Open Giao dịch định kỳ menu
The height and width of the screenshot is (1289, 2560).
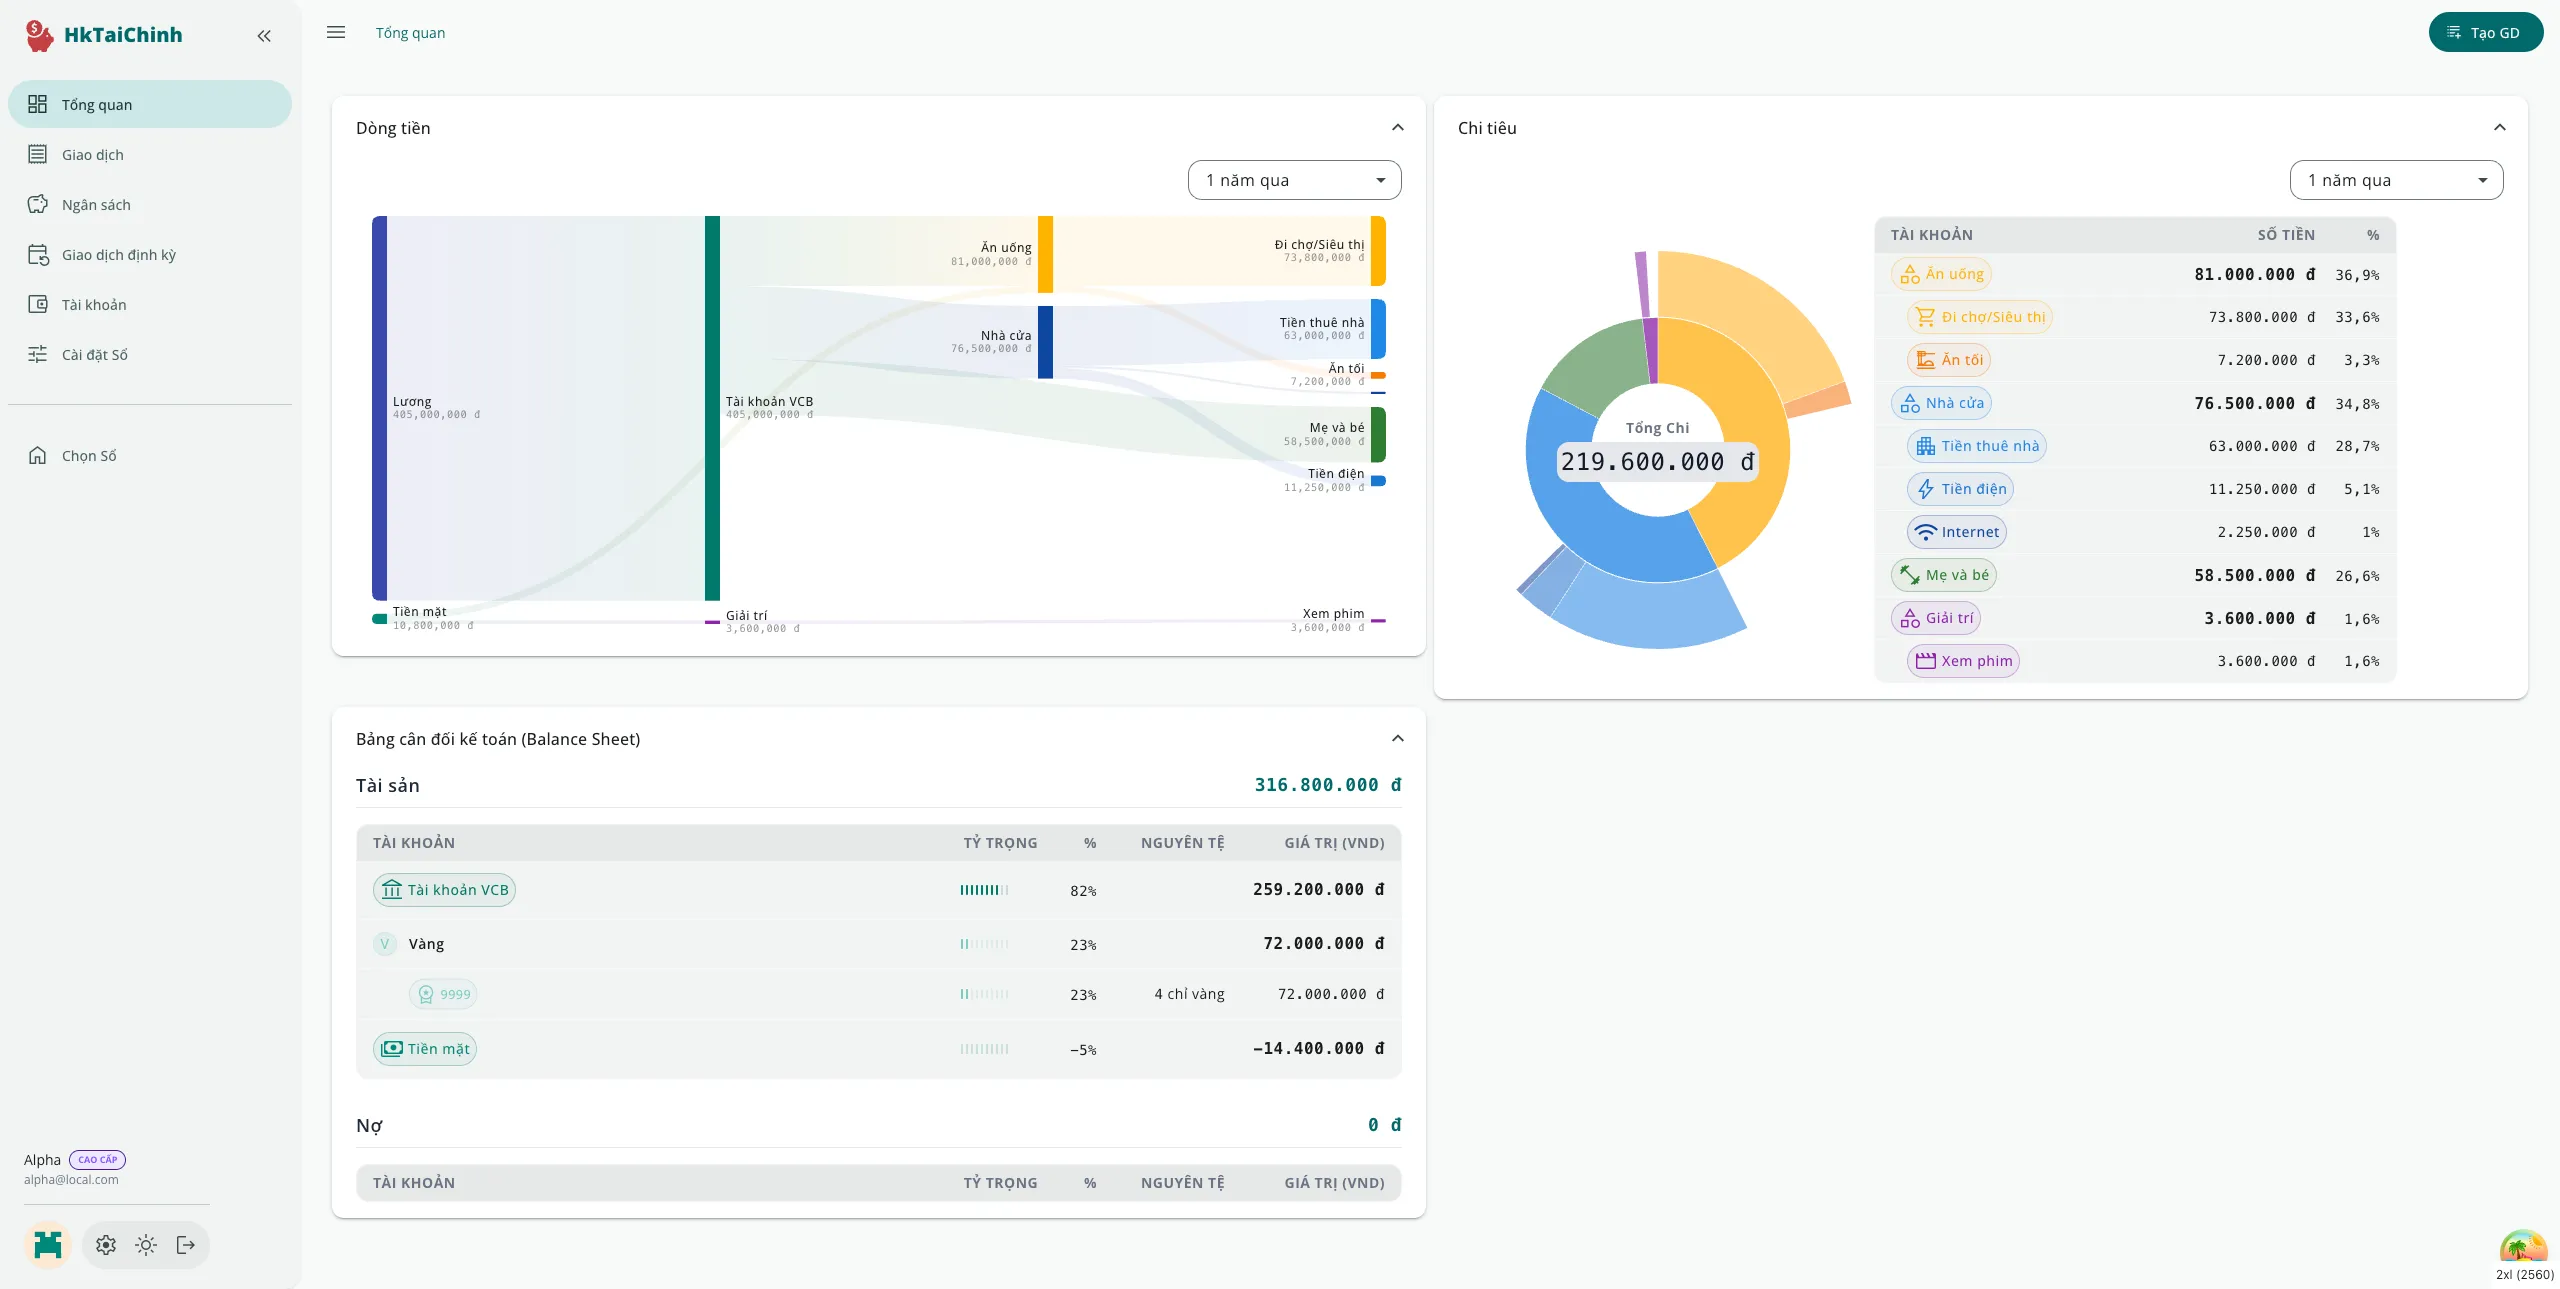click(118, 255)
